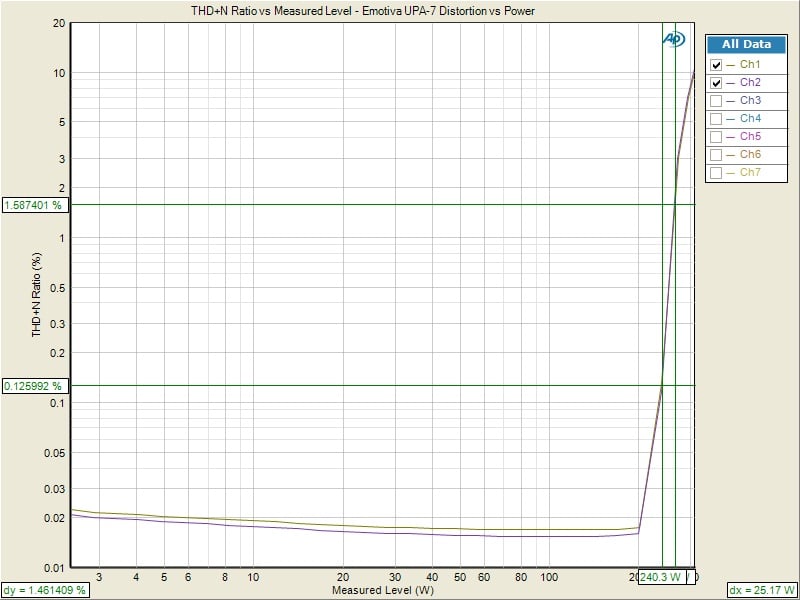Select the 0.125992 % cursor value box
800x600 pixels.
tap(35, 386)
